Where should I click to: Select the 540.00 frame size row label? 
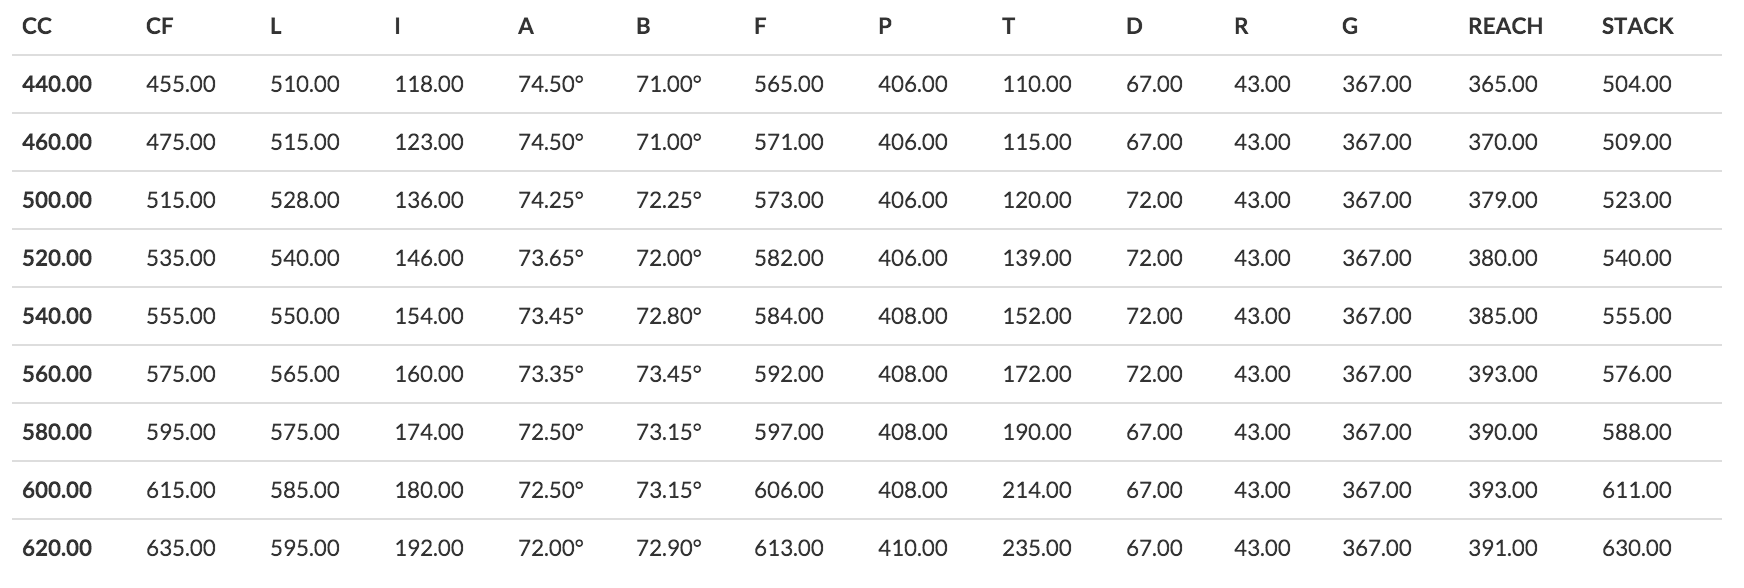click(x=57, y=316)
